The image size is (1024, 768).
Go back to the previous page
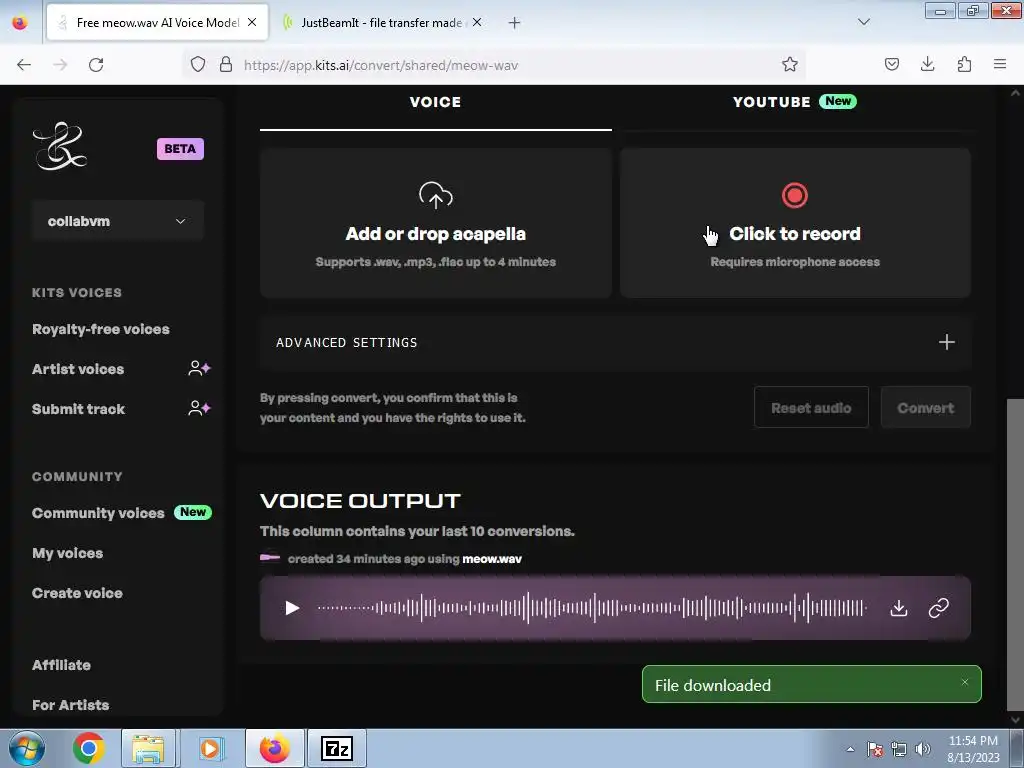pyautogui.click(x=24, y=65)
